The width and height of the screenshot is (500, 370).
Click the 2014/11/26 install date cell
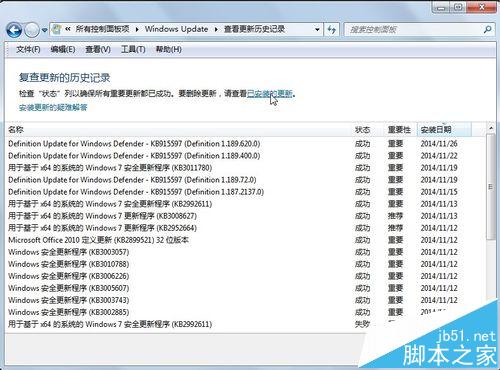[x=439, y=144]
